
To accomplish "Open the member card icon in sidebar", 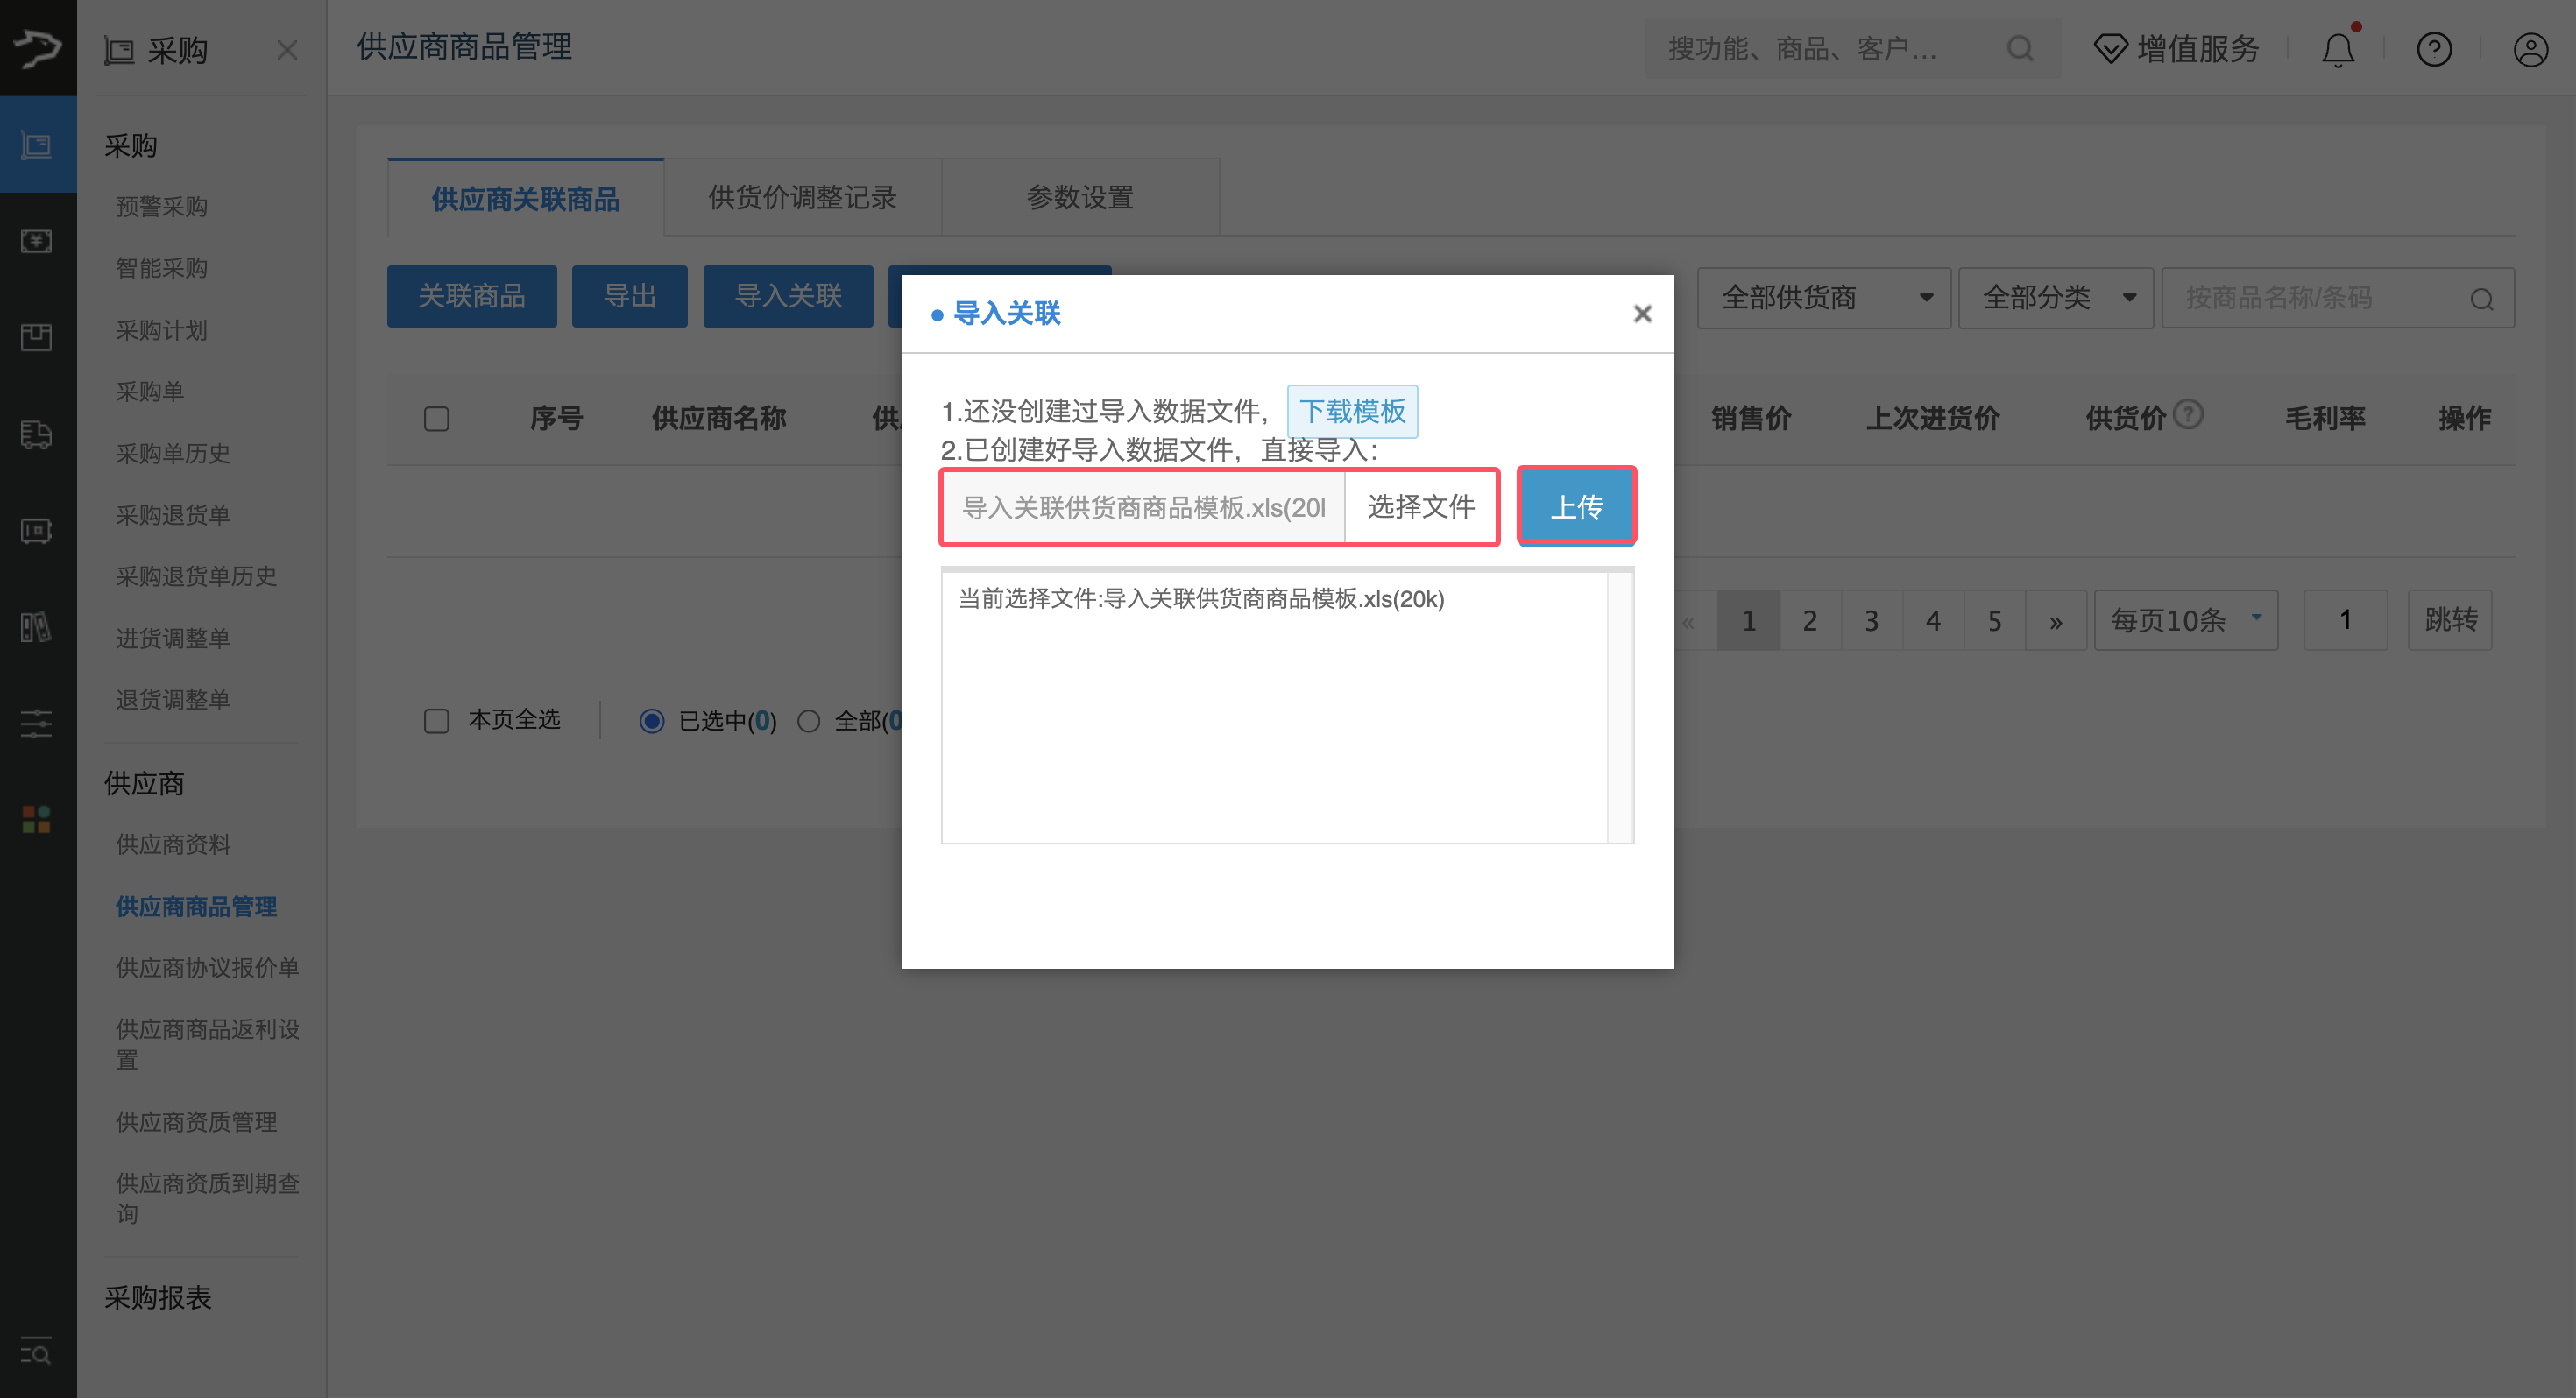I will (x=37, y=530).
